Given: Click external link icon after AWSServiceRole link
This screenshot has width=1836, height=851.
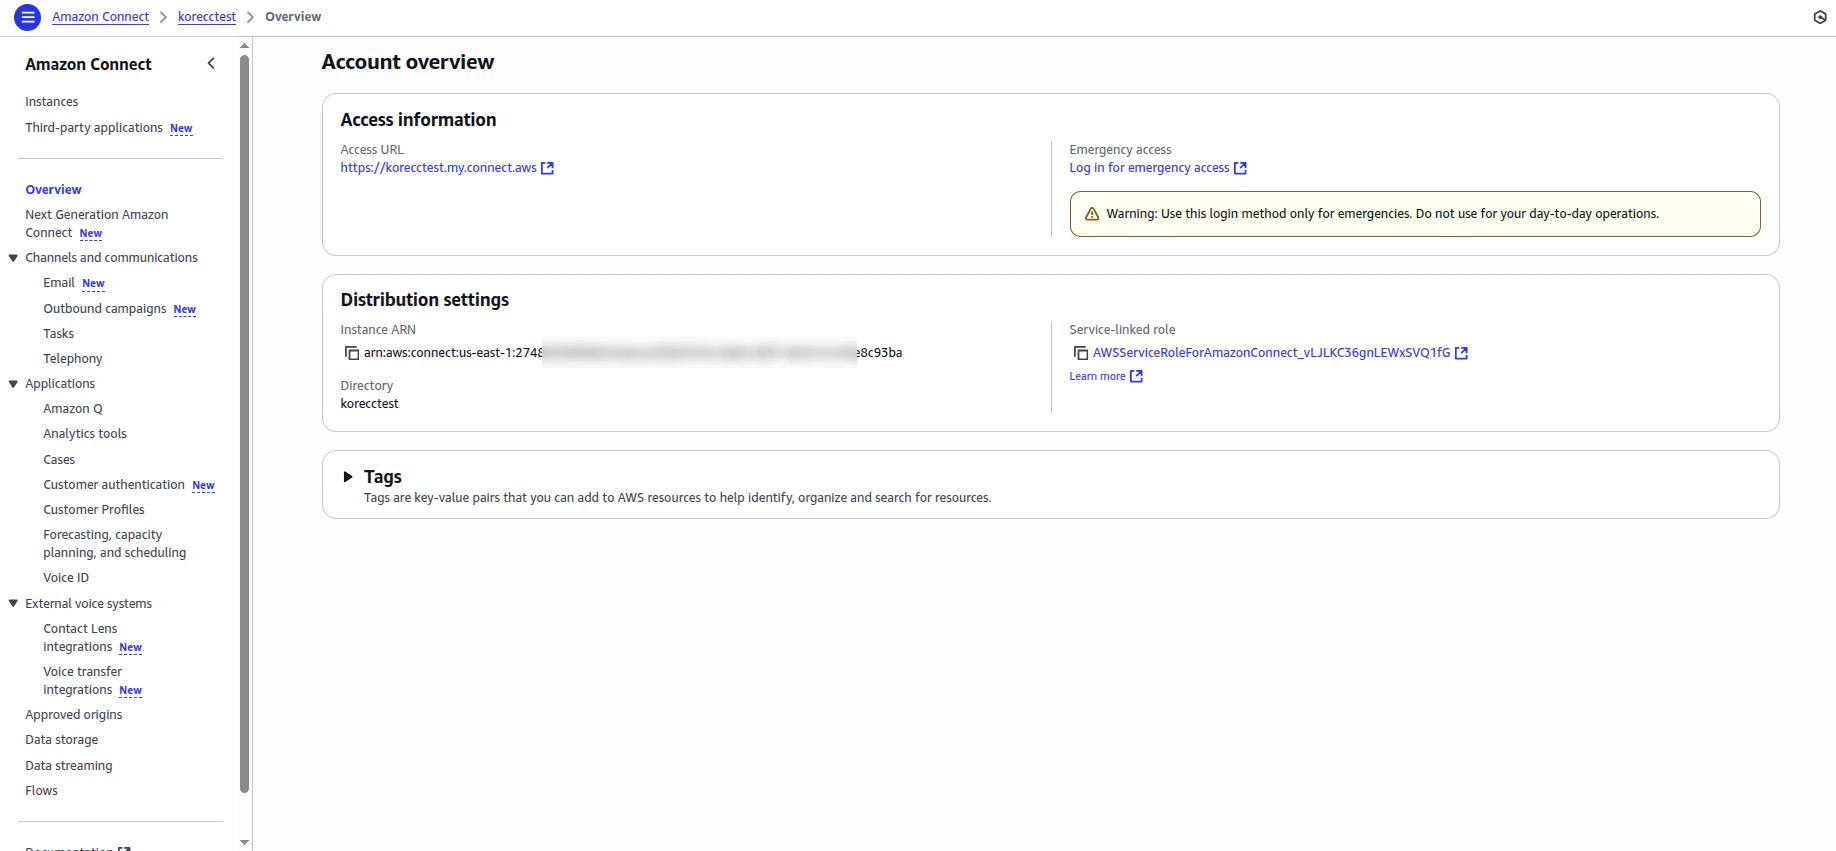Looking at the screenshot, I should tap(1461, 353).
